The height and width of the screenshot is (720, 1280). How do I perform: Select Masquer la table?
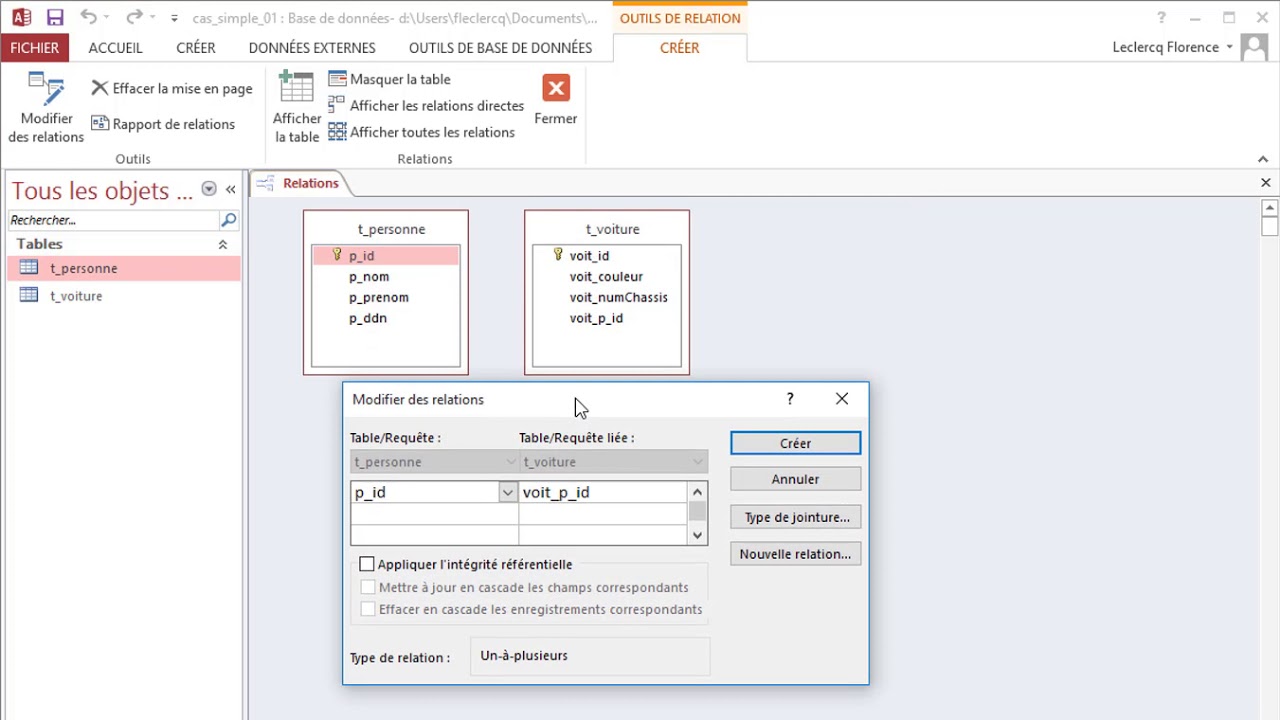tap(389, 79)
